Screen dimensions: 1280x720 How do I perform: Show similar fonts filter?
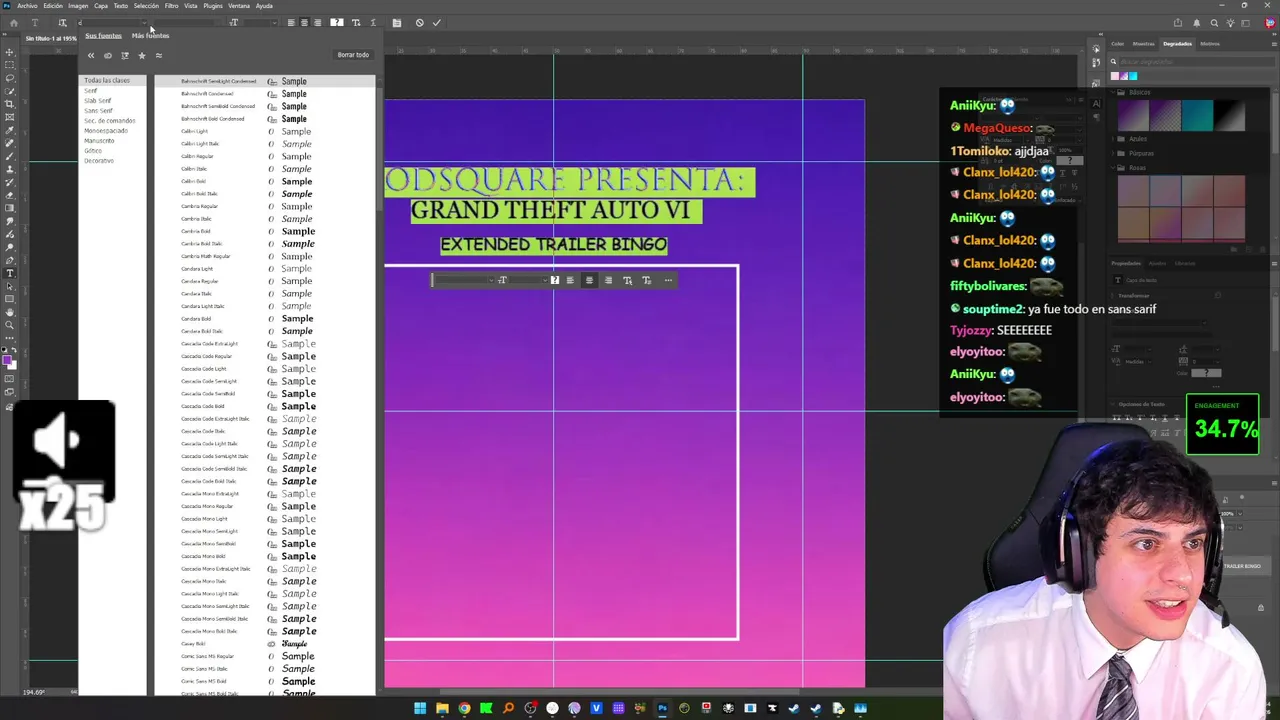pyautogui.click(x=158, y=56)
